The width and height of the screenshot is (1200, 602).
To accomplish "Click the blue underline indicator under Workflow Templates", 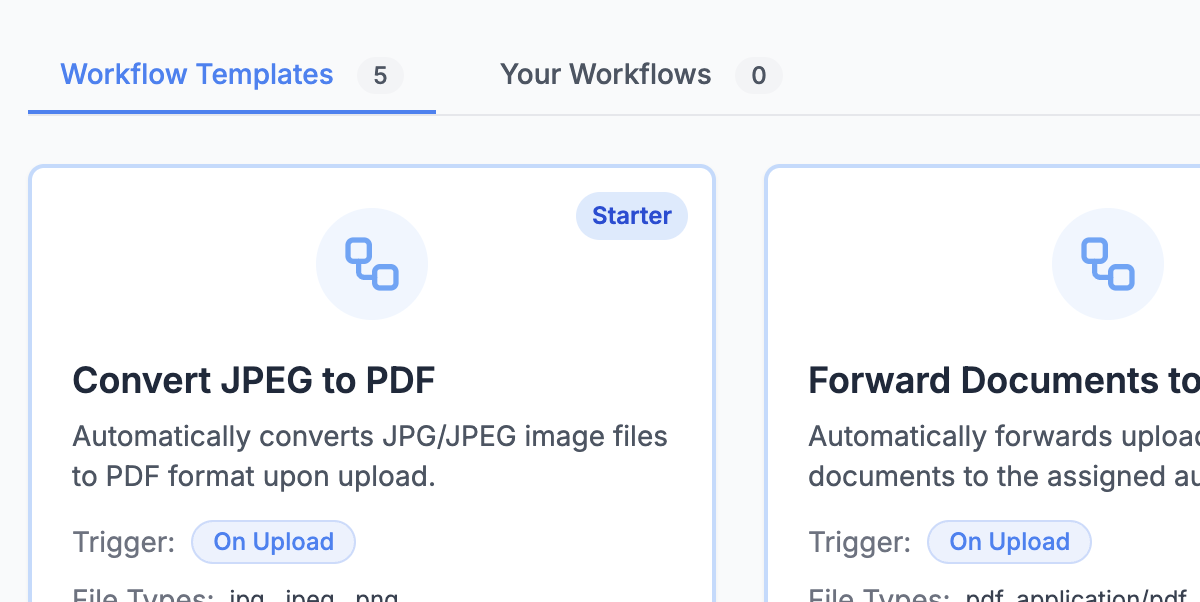I will pyautogui.click(x=232, y=112).
